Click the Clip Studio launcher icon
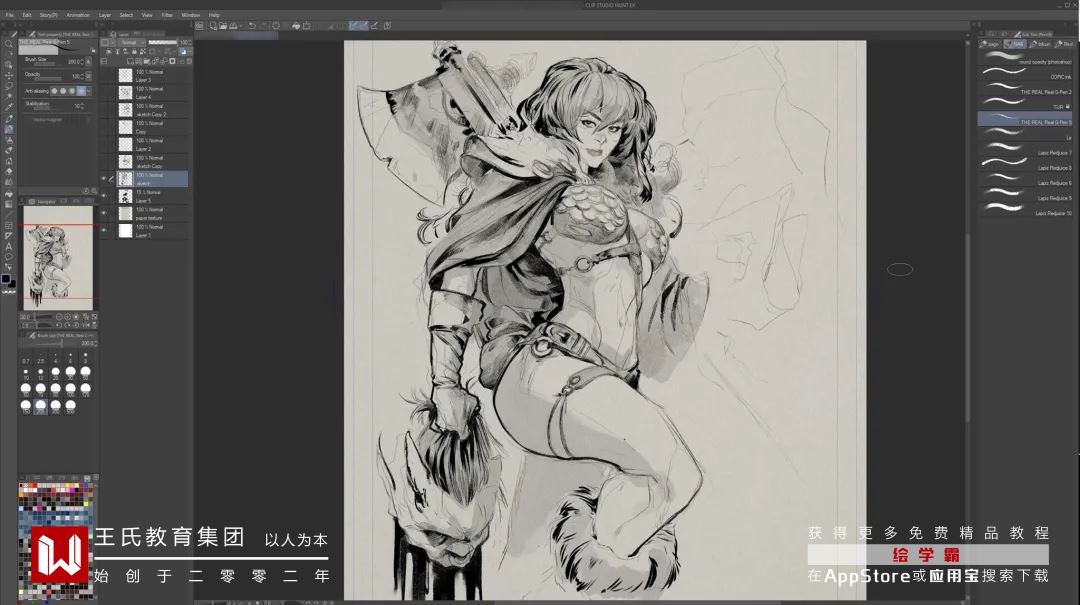 point(199,25)
